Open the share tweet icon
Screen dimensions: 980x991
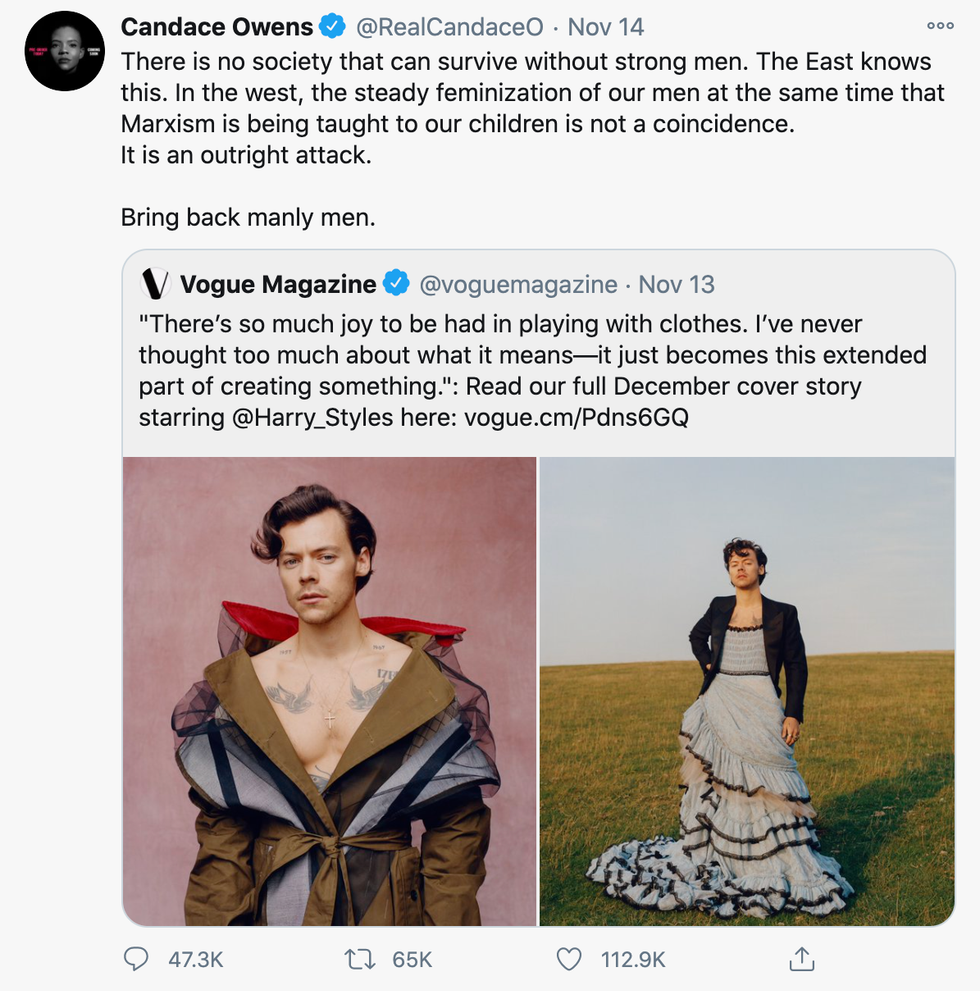800,959
